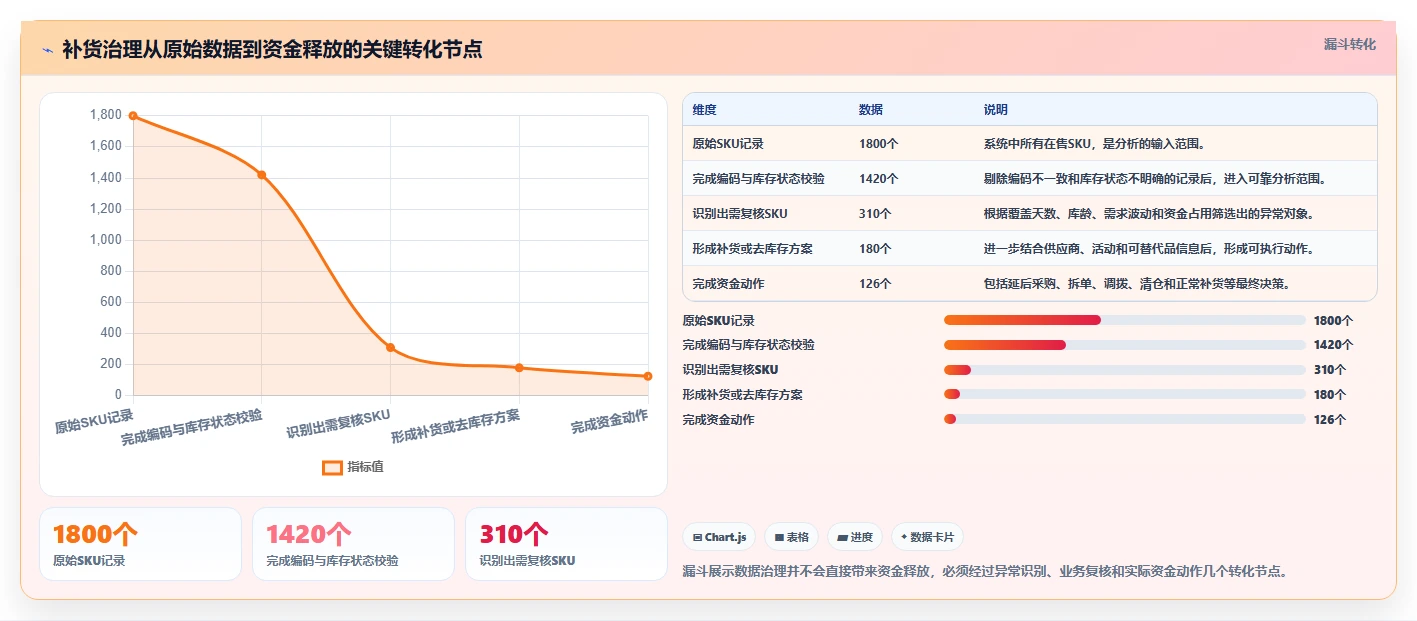The width and height of the screenshot is (1417, 621).
Task: Click the 维度 column header
Action: tap(765, 110)
